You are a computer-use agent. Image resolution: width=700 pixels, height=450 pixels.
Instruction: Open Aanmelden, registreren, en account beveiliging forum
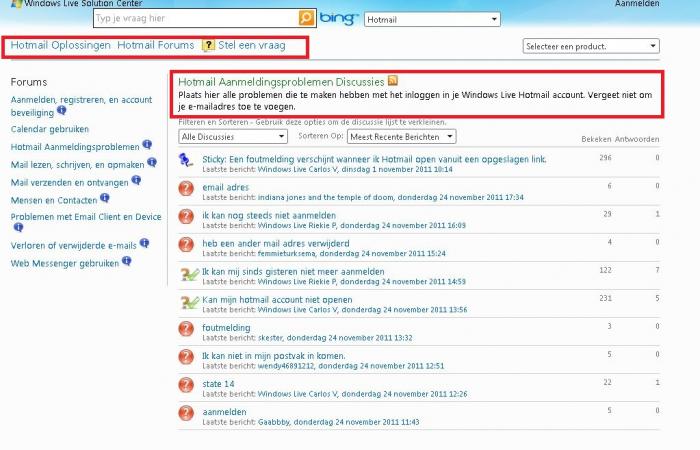pyautogui.click(x=81, y=106)
